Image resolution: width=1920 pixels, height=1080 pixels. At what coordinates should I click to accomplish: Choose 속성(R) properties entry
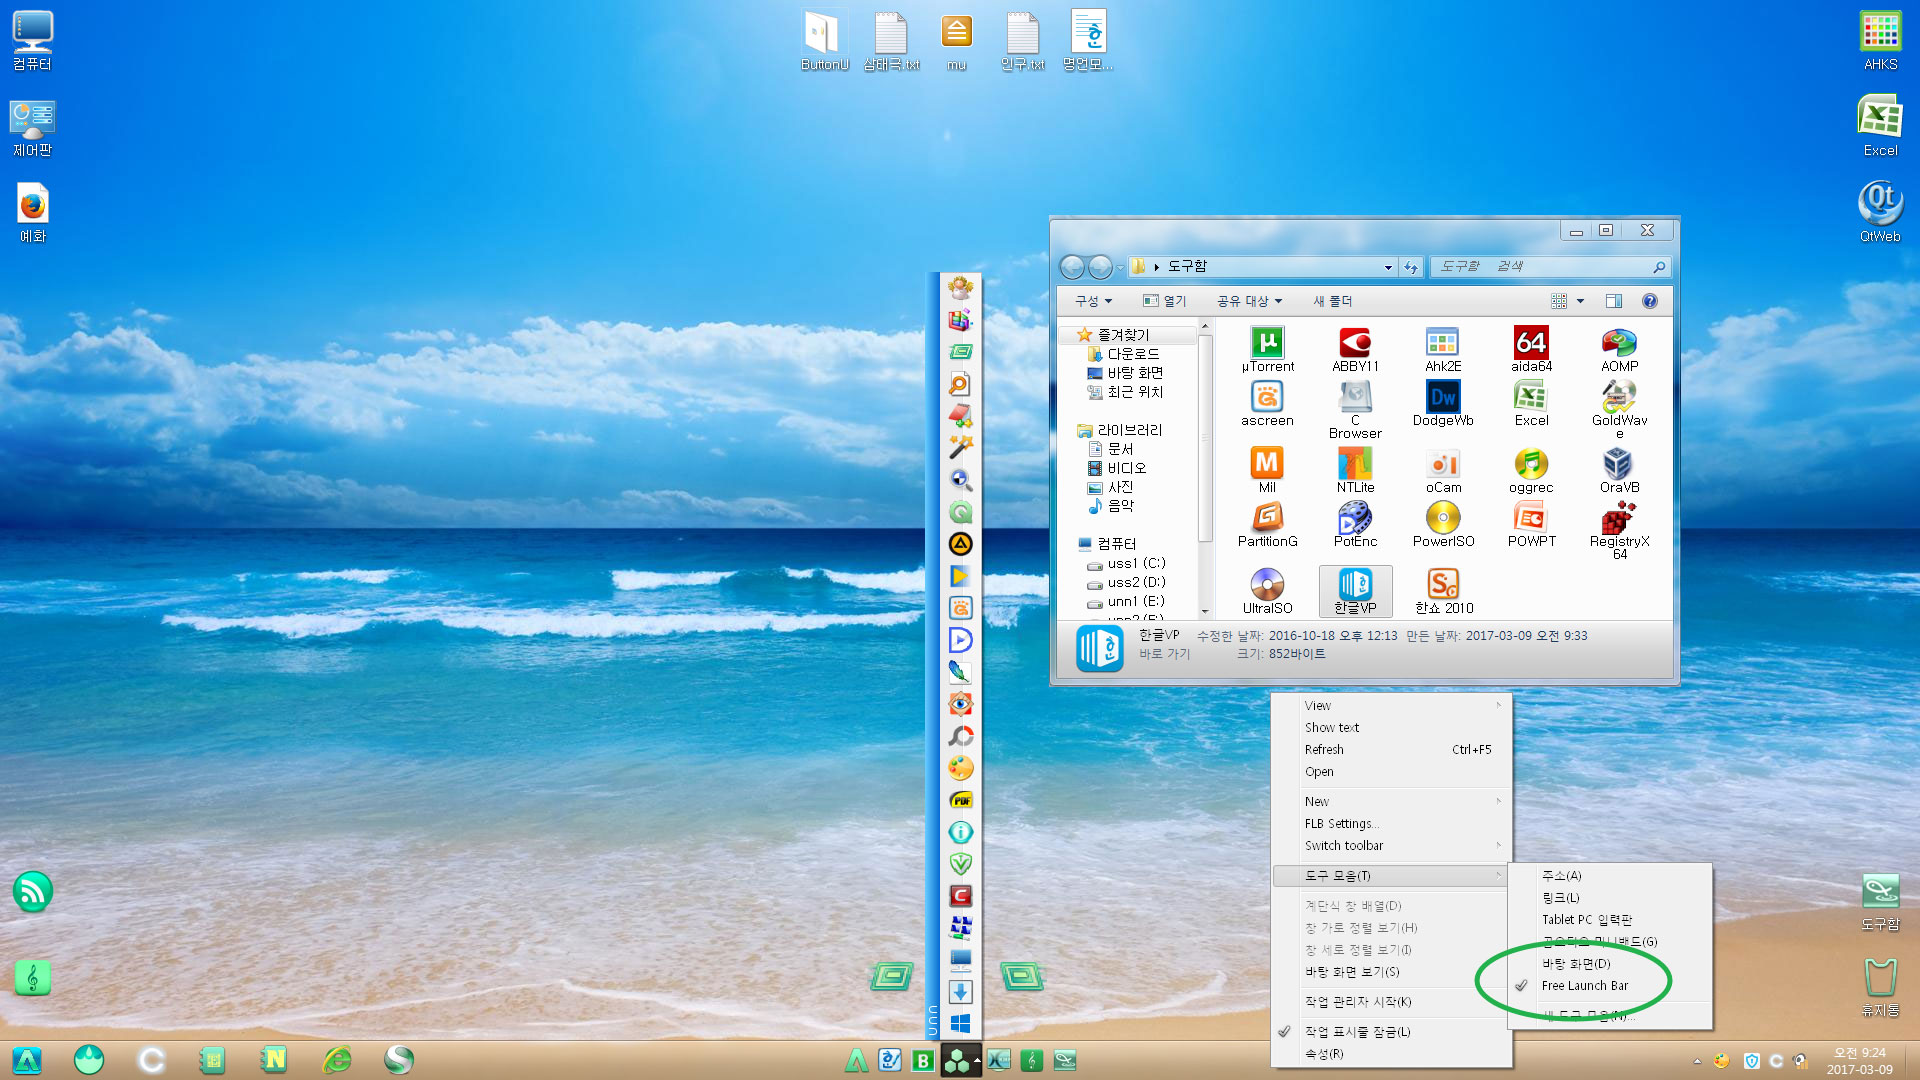(1391, 1054)
